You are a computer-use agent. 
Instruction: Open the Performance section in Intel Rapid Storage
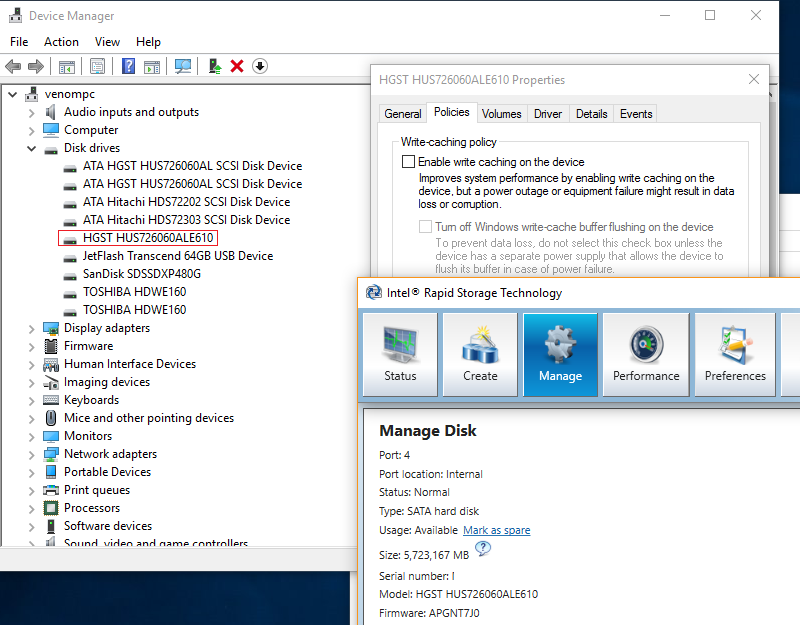pyautogui.click(x=646, y=355)
